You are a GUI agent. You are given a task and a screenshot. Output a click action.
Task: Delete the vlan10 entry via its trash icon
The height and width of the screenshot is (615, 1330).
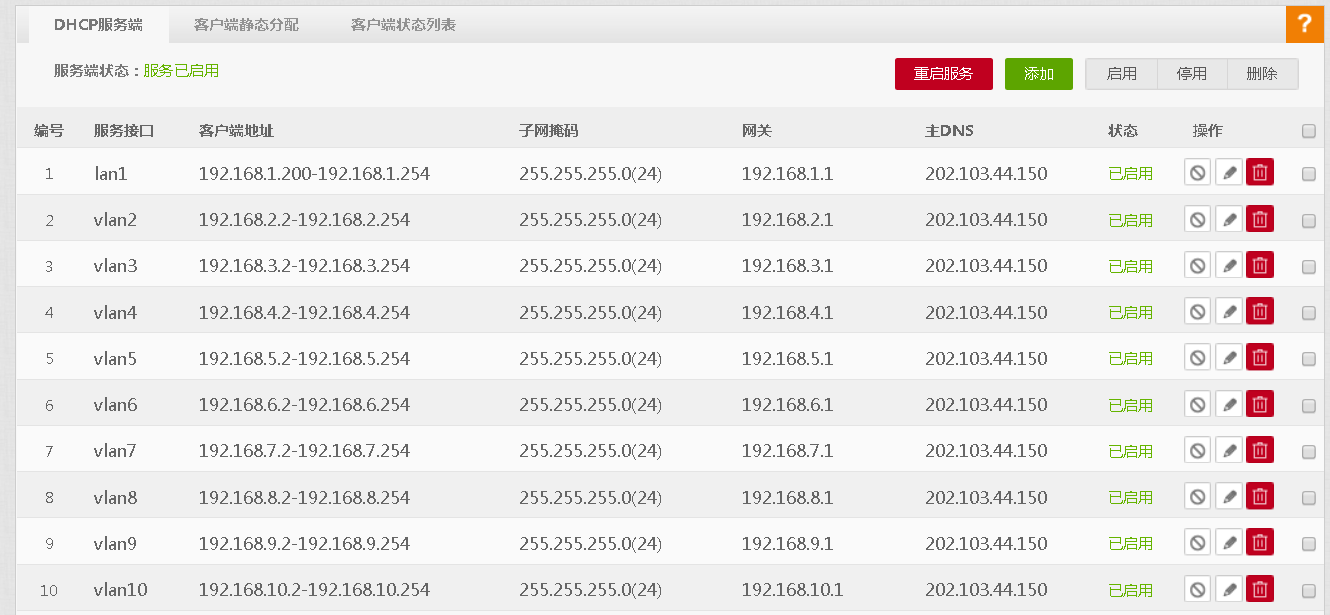1260,589
